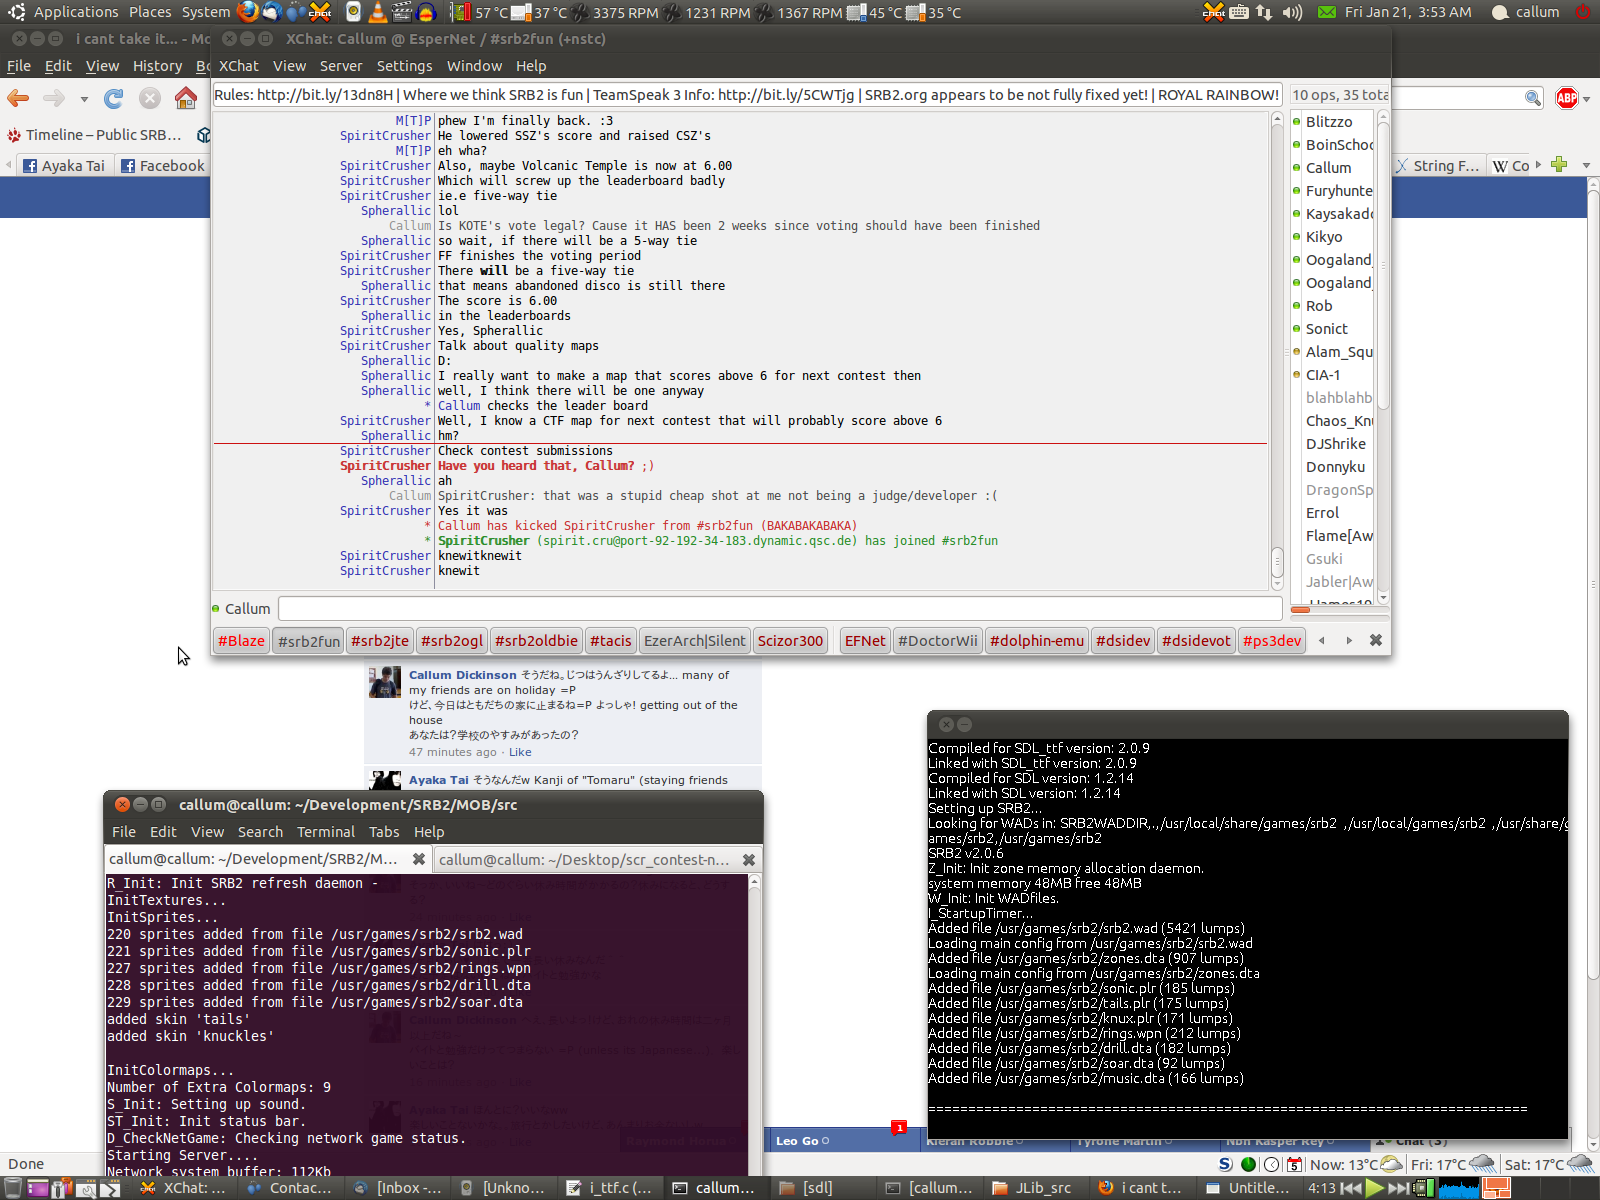The height and width of the screenshot is (1200, 1600).
Task: Open the keyboard indicator in tray
Action: pyautogui.click(x=1239, y=12)
